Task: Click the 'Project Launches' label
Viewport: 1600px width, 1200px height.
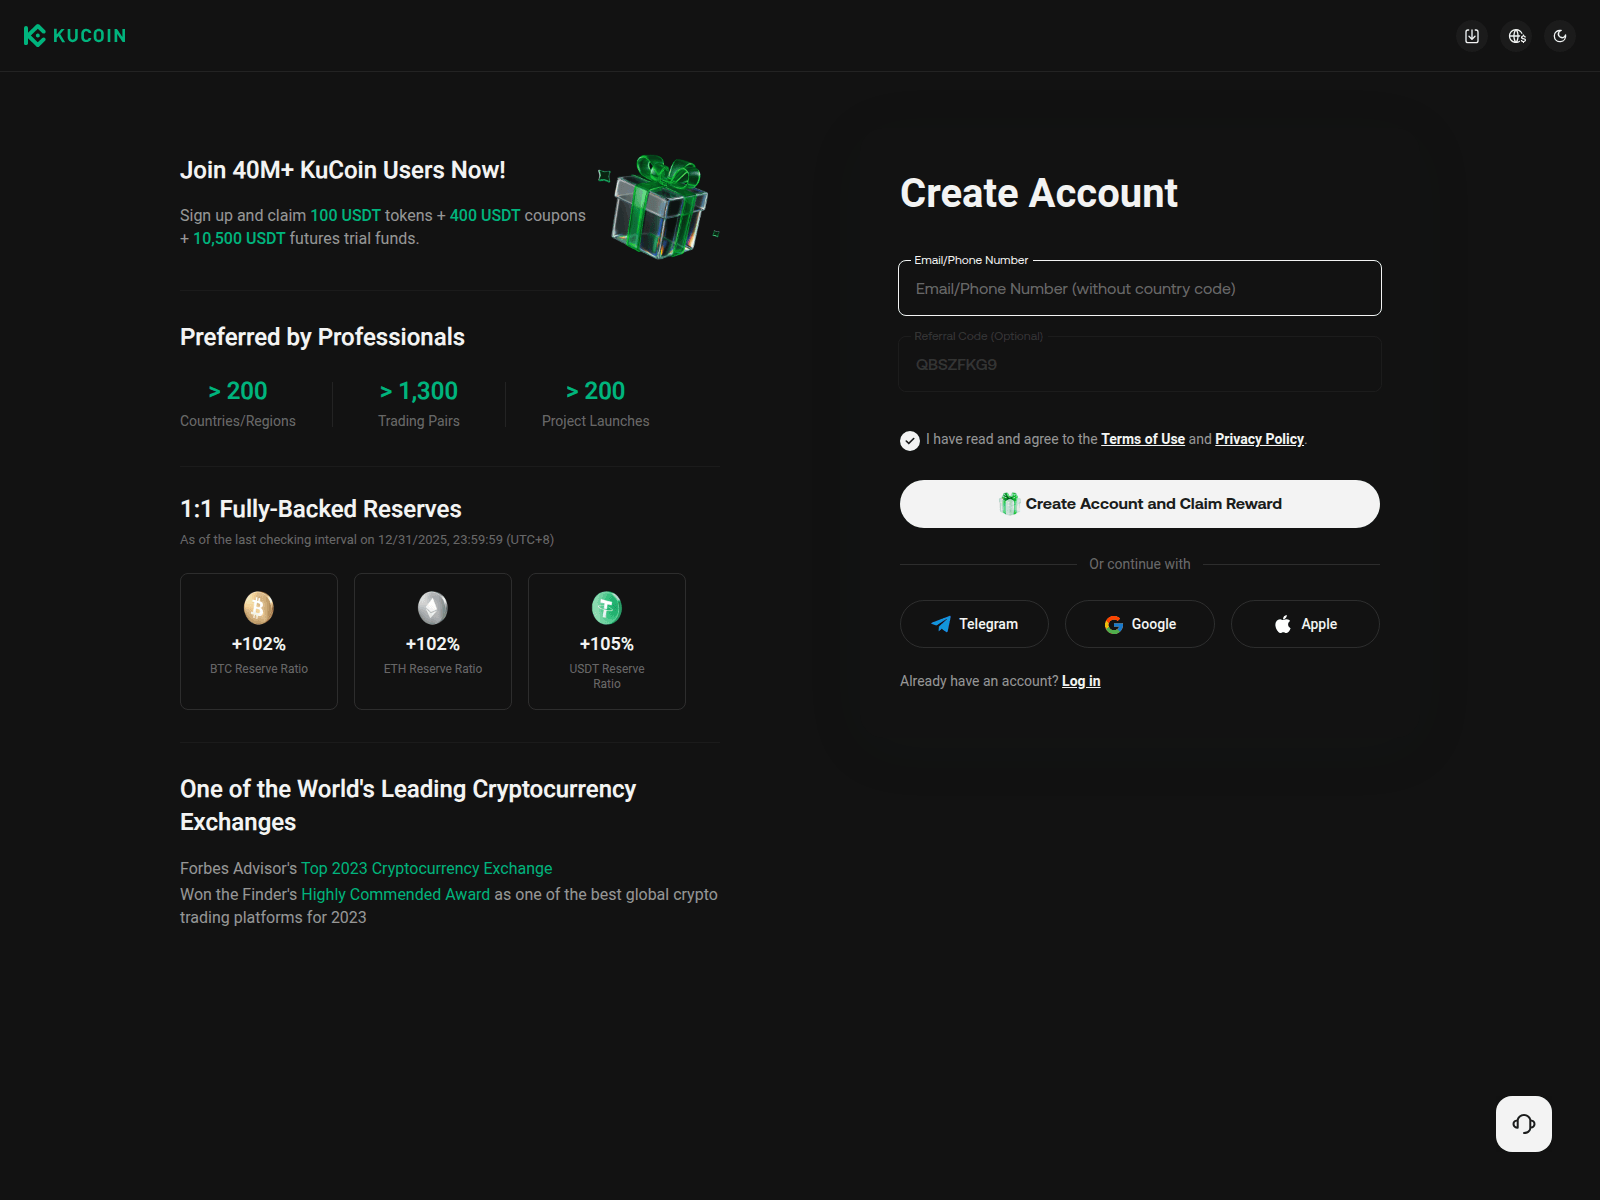Action: (596, 421)
